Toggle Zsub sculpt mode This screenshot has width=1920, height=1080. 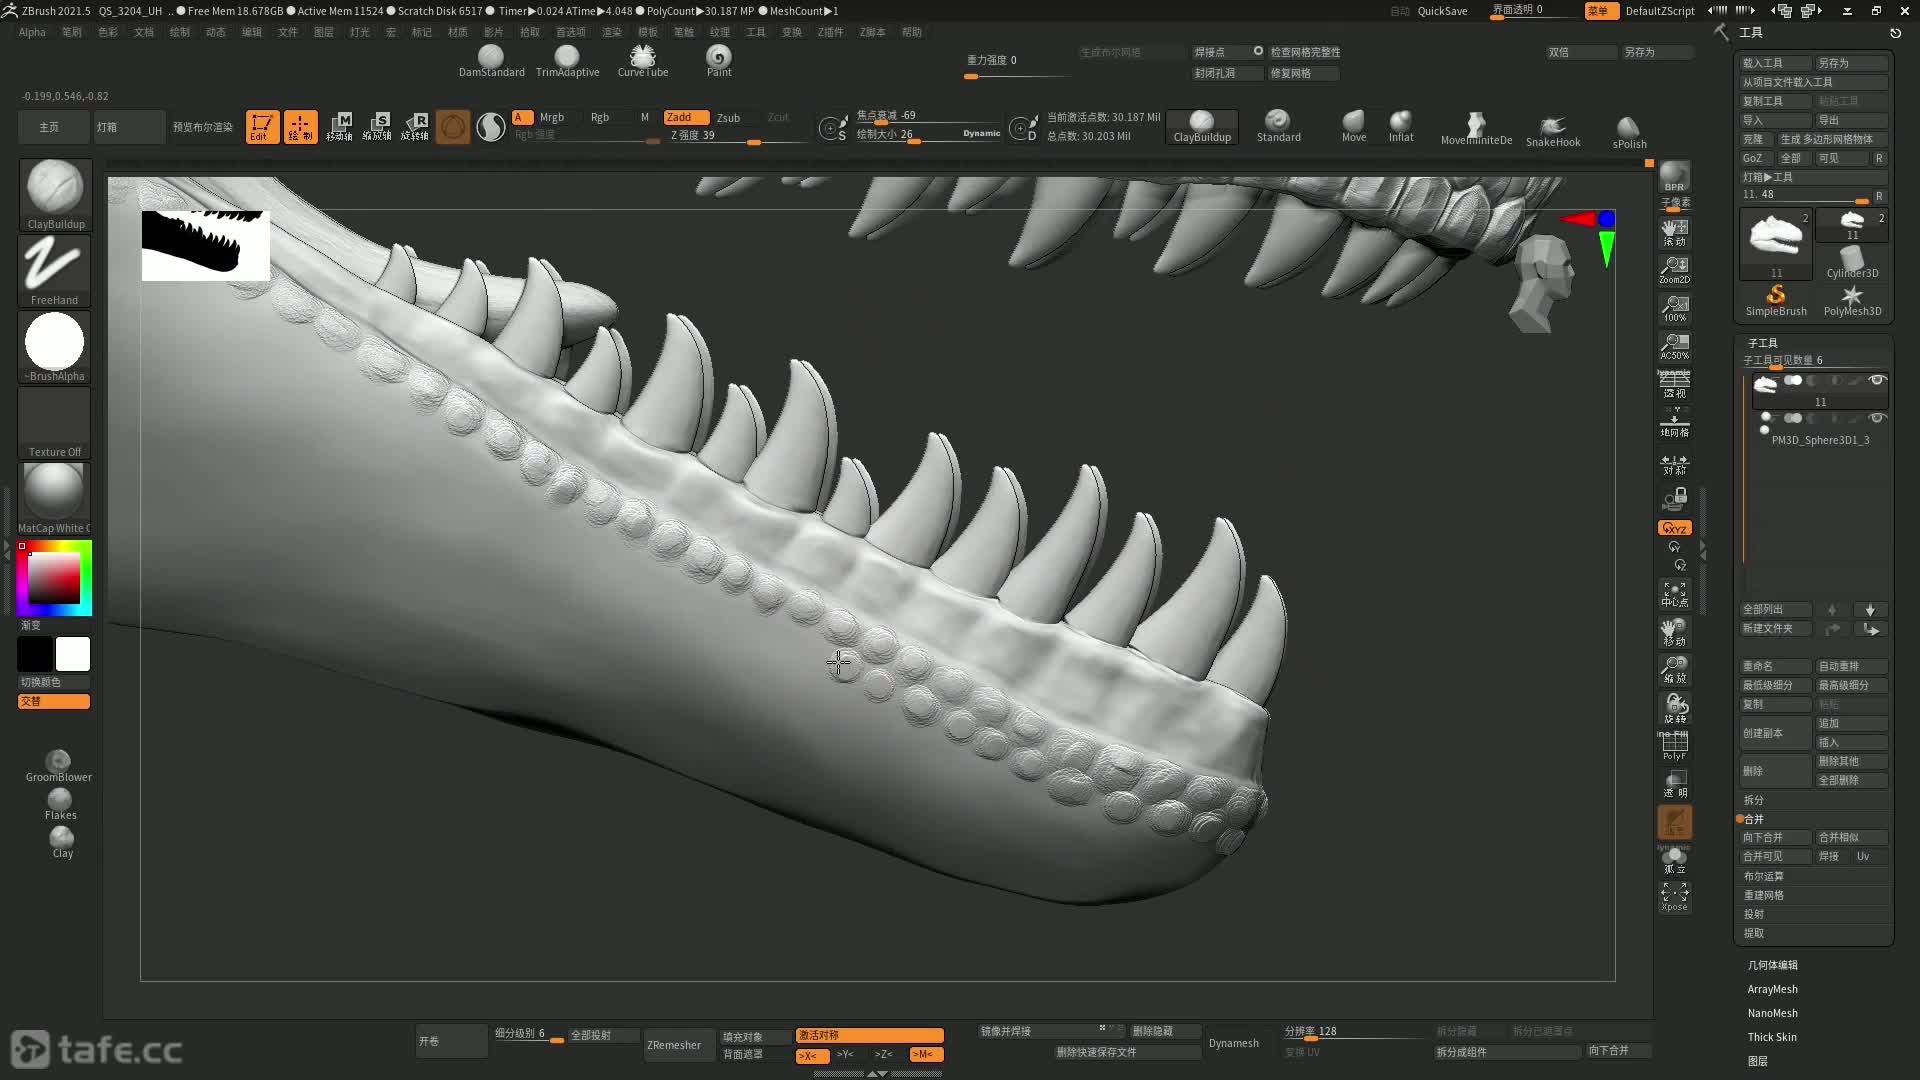[x=729, y=118]
